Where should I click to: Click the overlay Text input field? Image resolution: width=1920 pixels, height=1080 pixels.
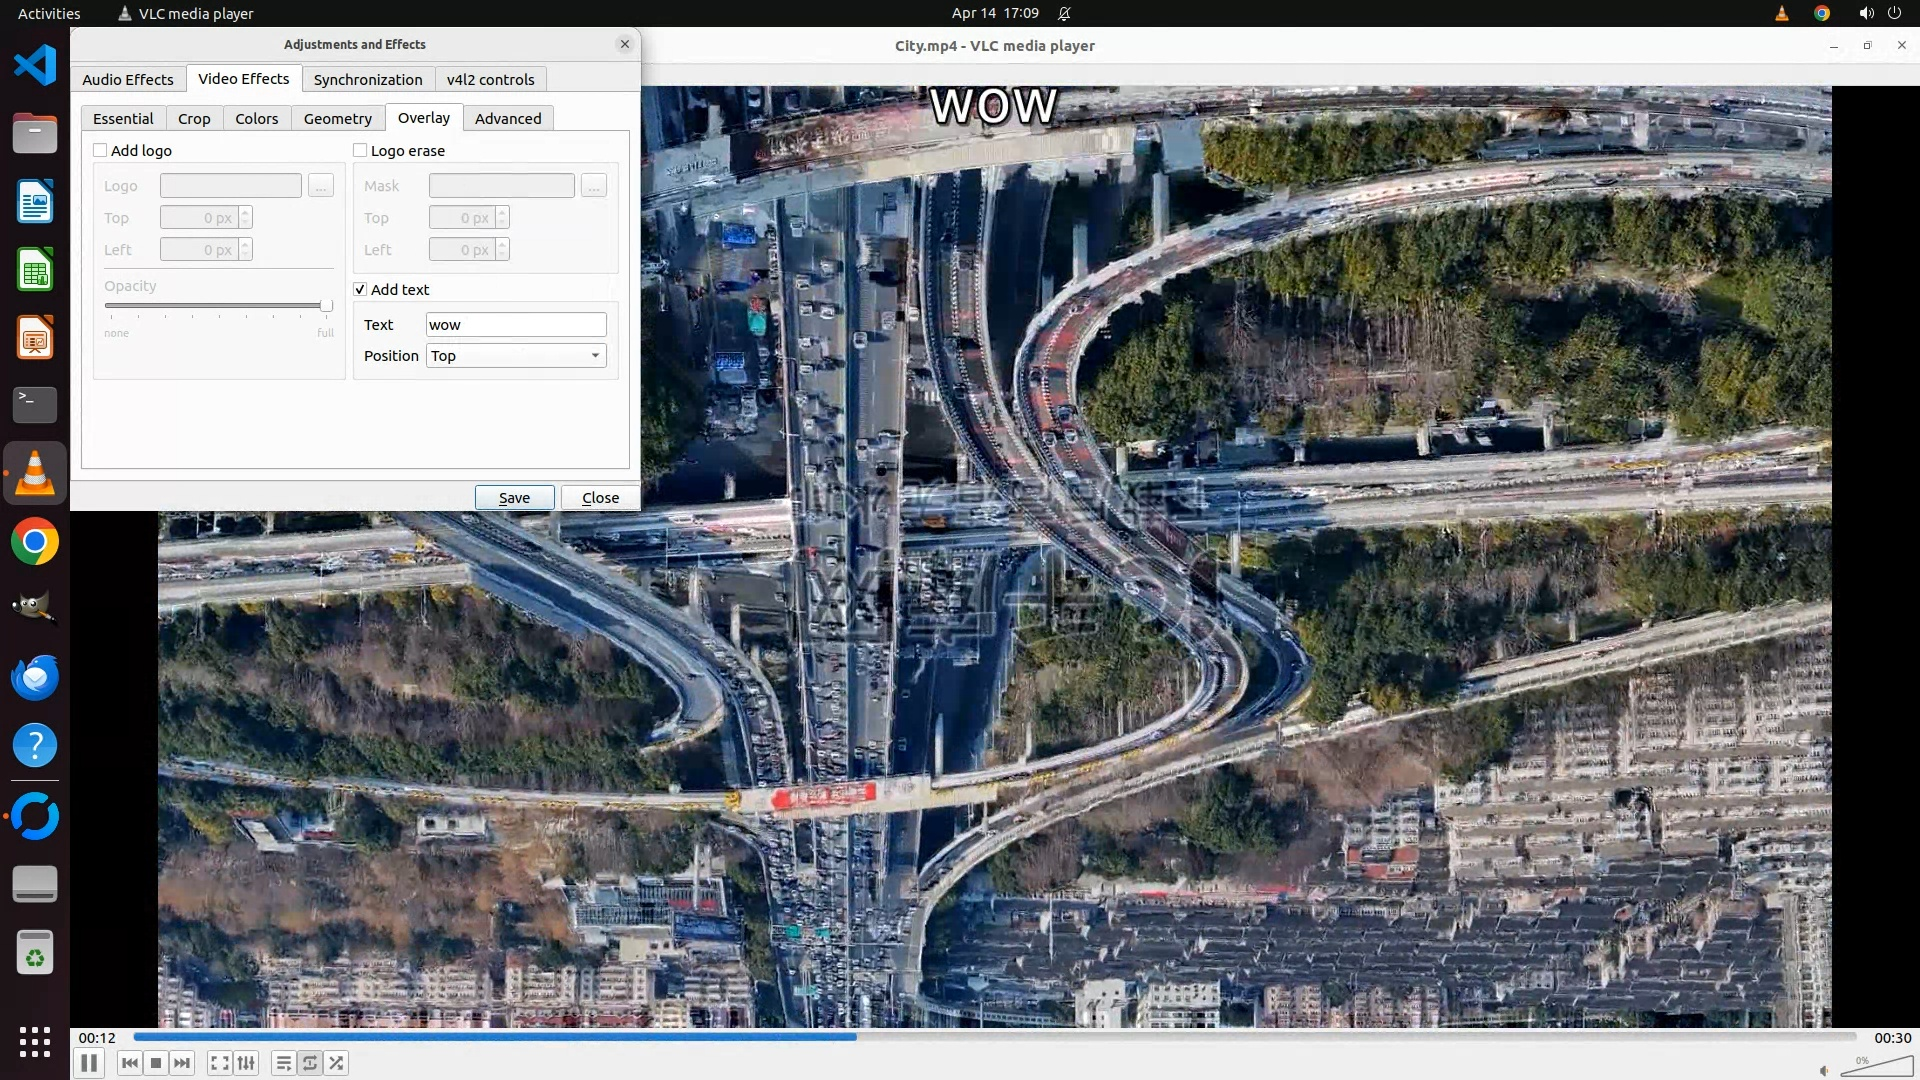click(x=516, y=325)
